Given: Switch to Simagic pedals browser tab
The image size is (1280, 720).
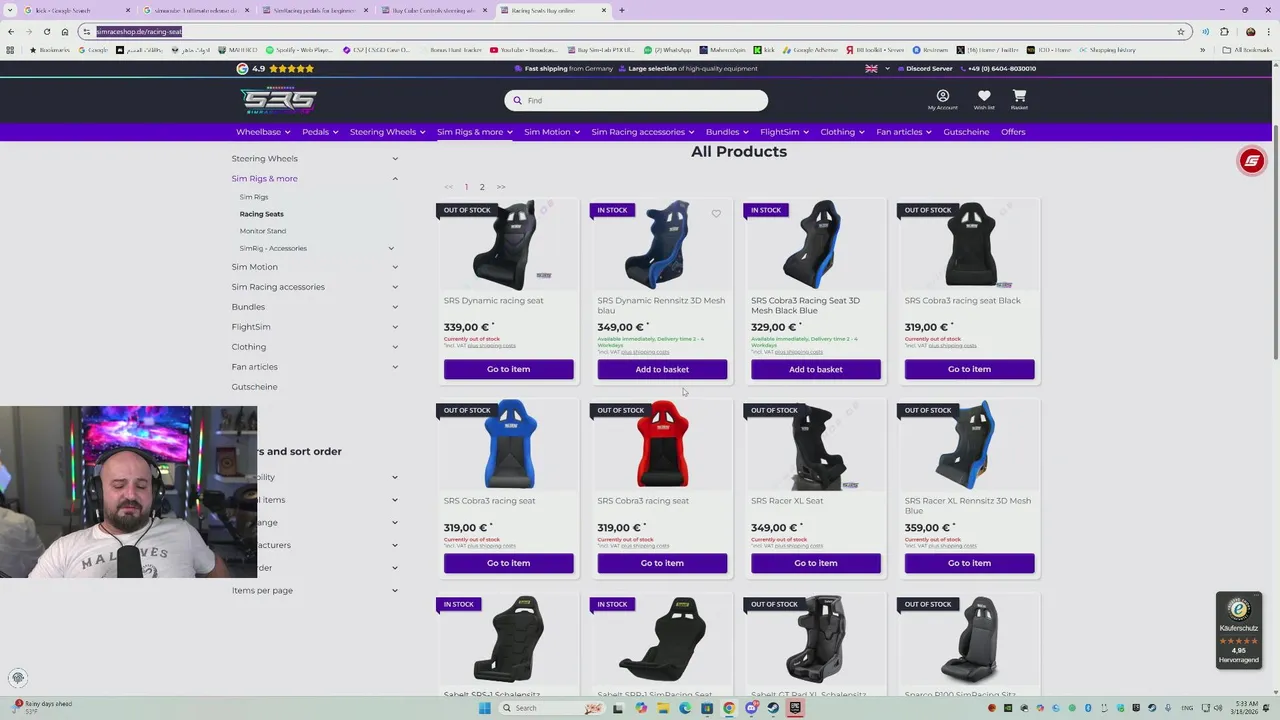Looking at the screenshot, I should [314, 10].
